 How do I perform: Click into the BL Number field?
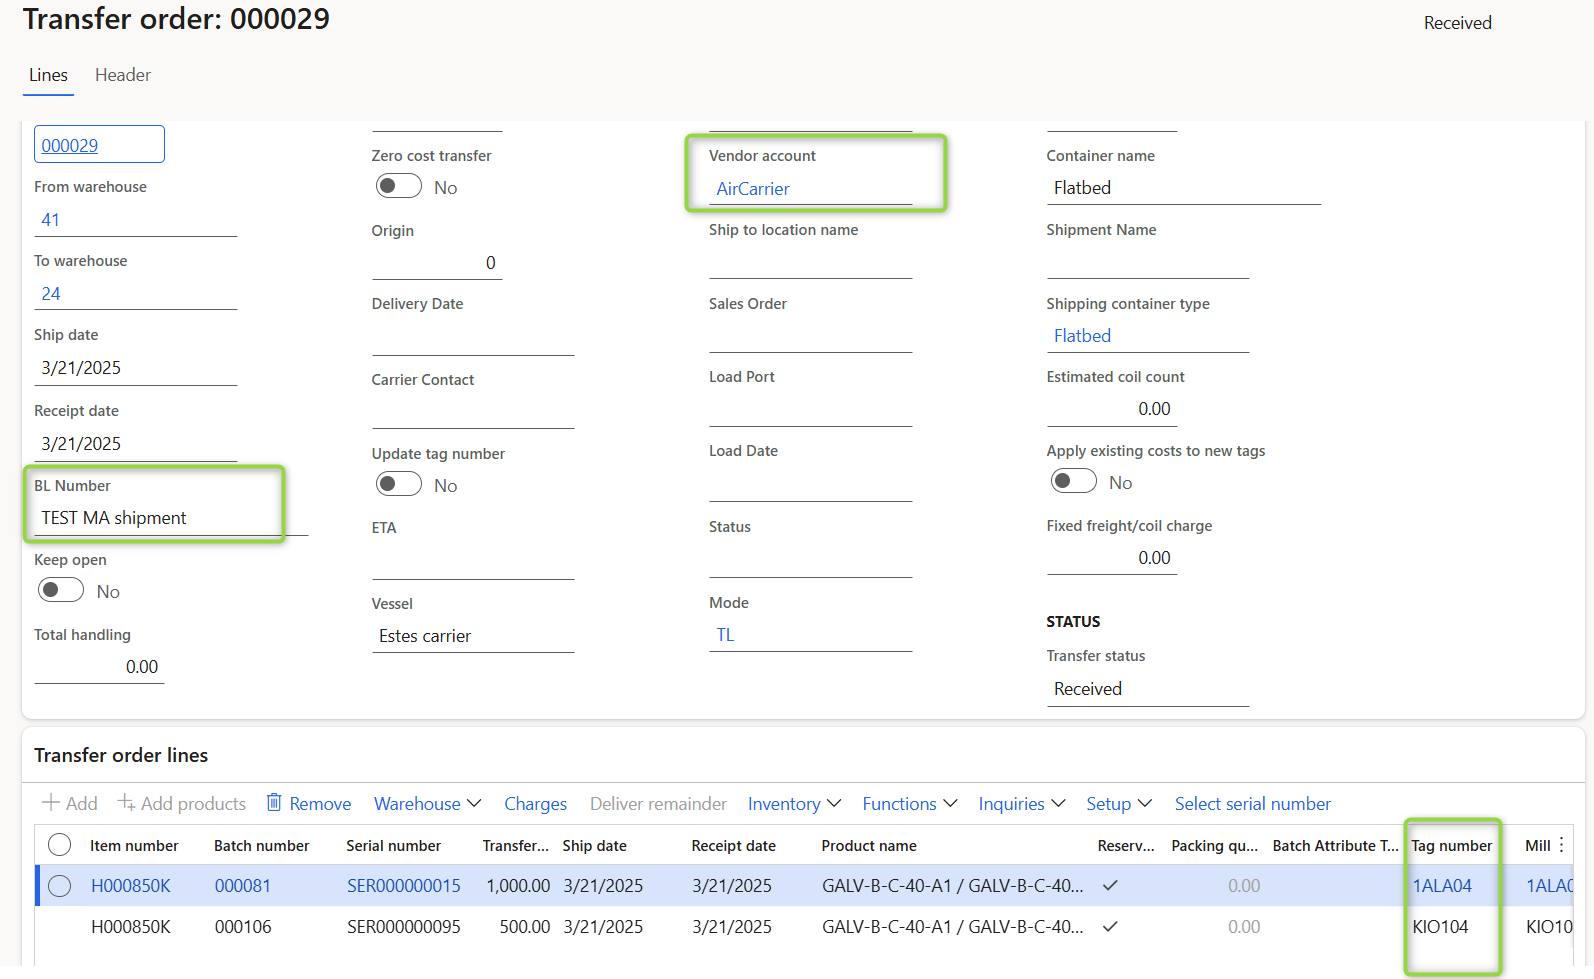155,518
